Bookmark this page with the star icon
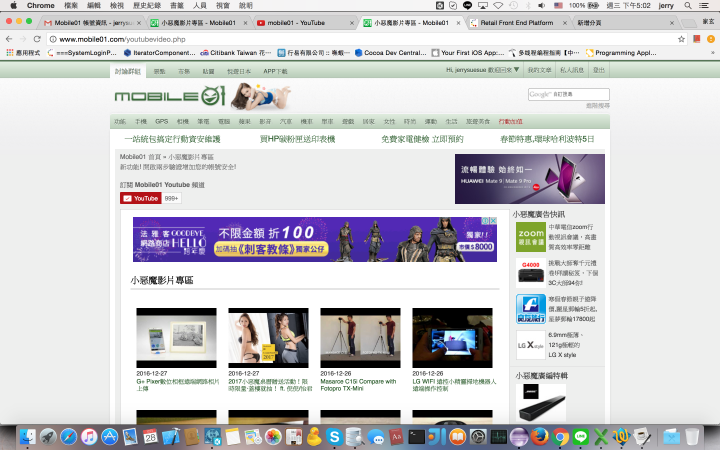The width and height of the screenshot is (720, 450). click(x=681, y=39)
